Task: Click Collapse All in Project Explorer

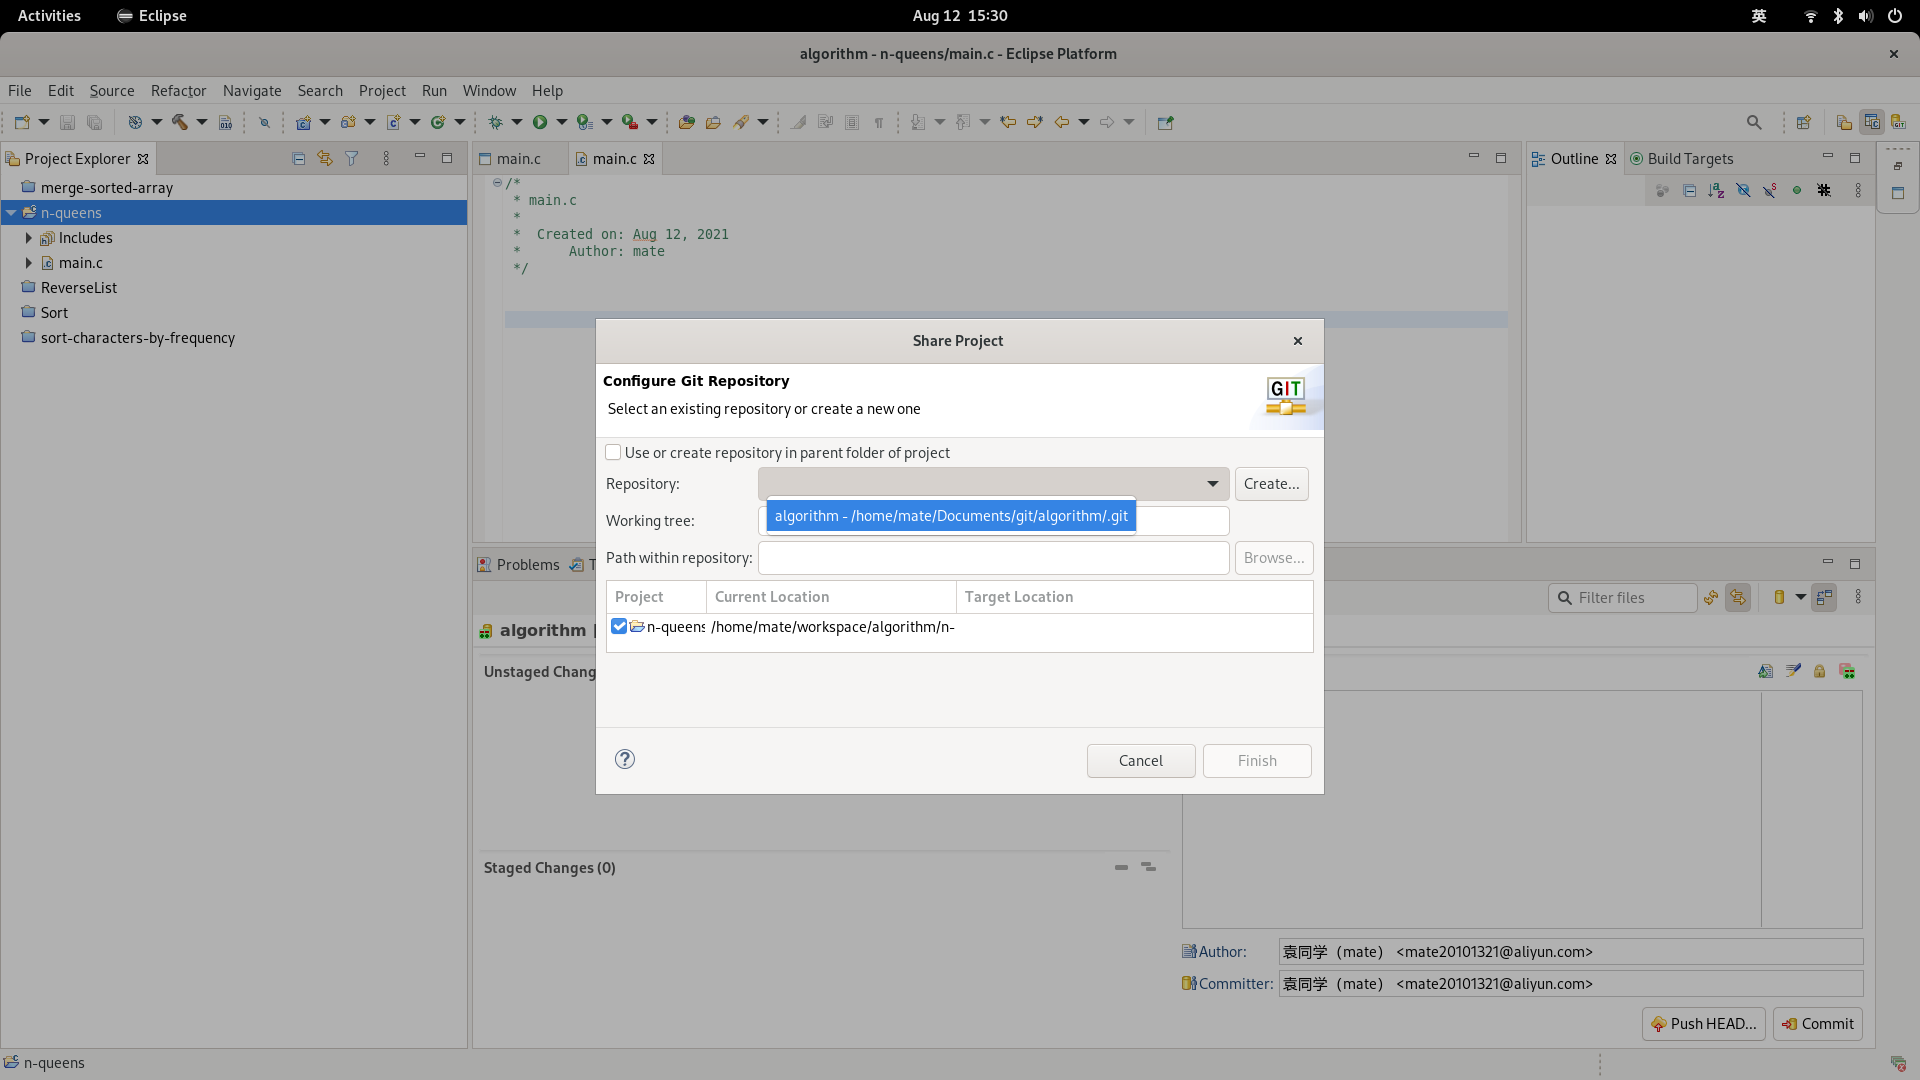Action: 298,158
